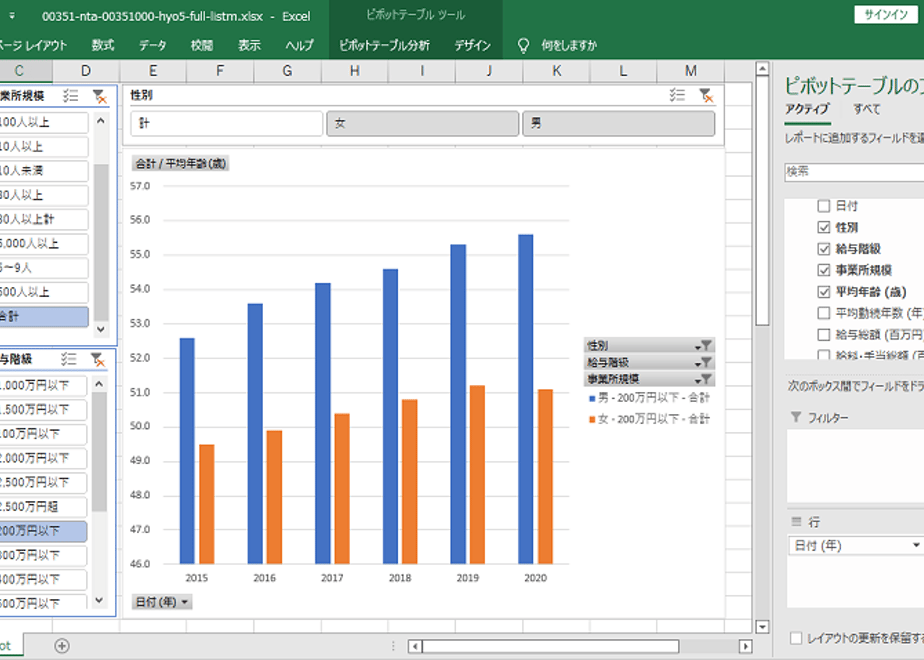Click the 検索 field search box
Viewport: 924px width, 660px height.
(x=854, y=171)
